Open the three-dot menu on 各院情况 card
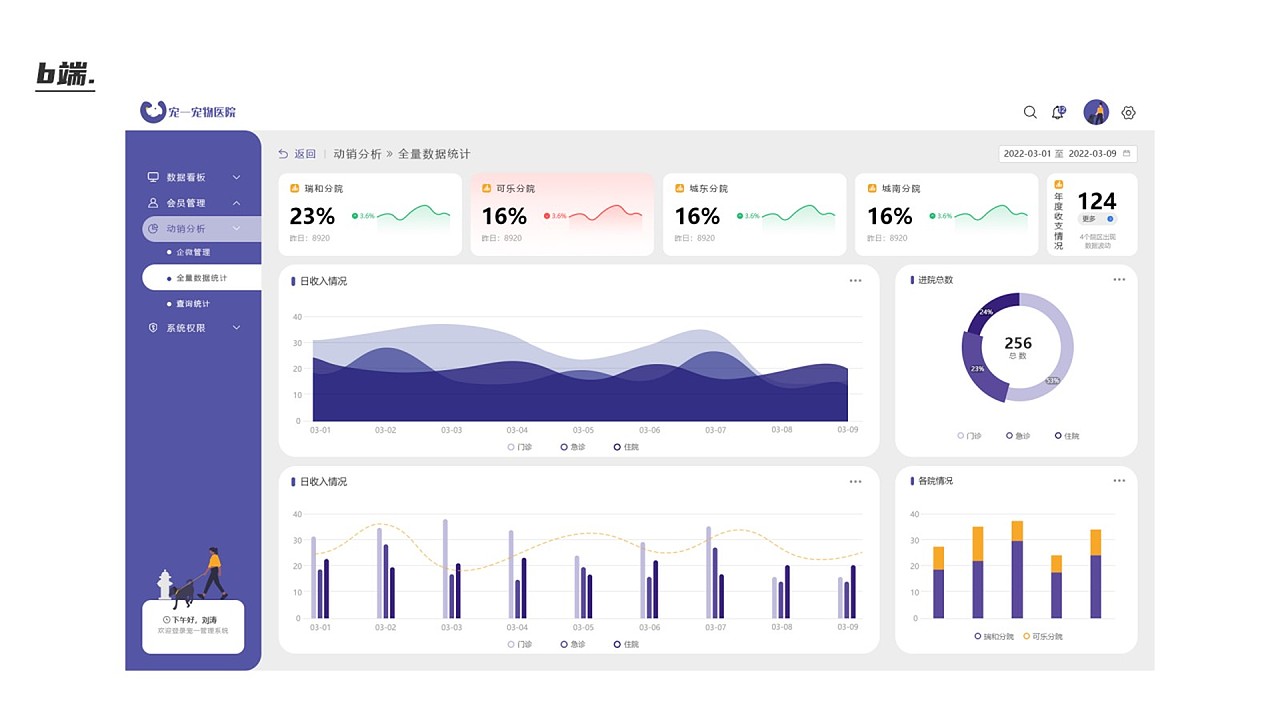 (x=1119, y=481)
